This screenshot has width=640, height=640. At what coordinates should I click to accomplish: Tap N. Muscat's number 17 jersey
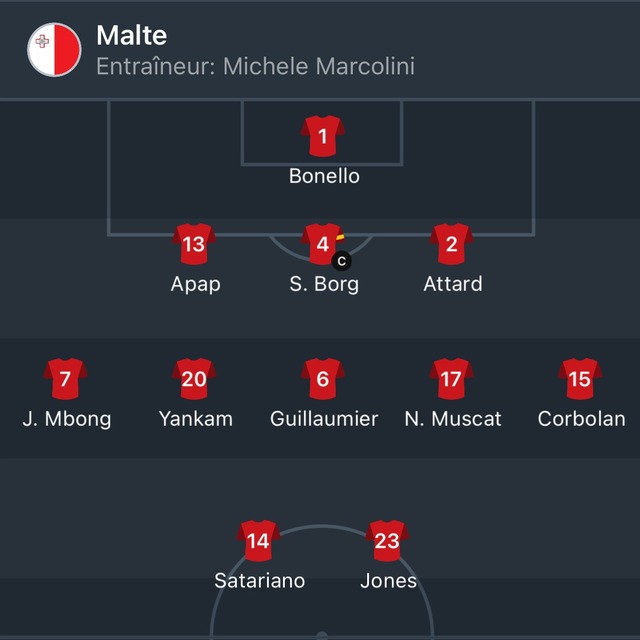[x=451, y=379]
